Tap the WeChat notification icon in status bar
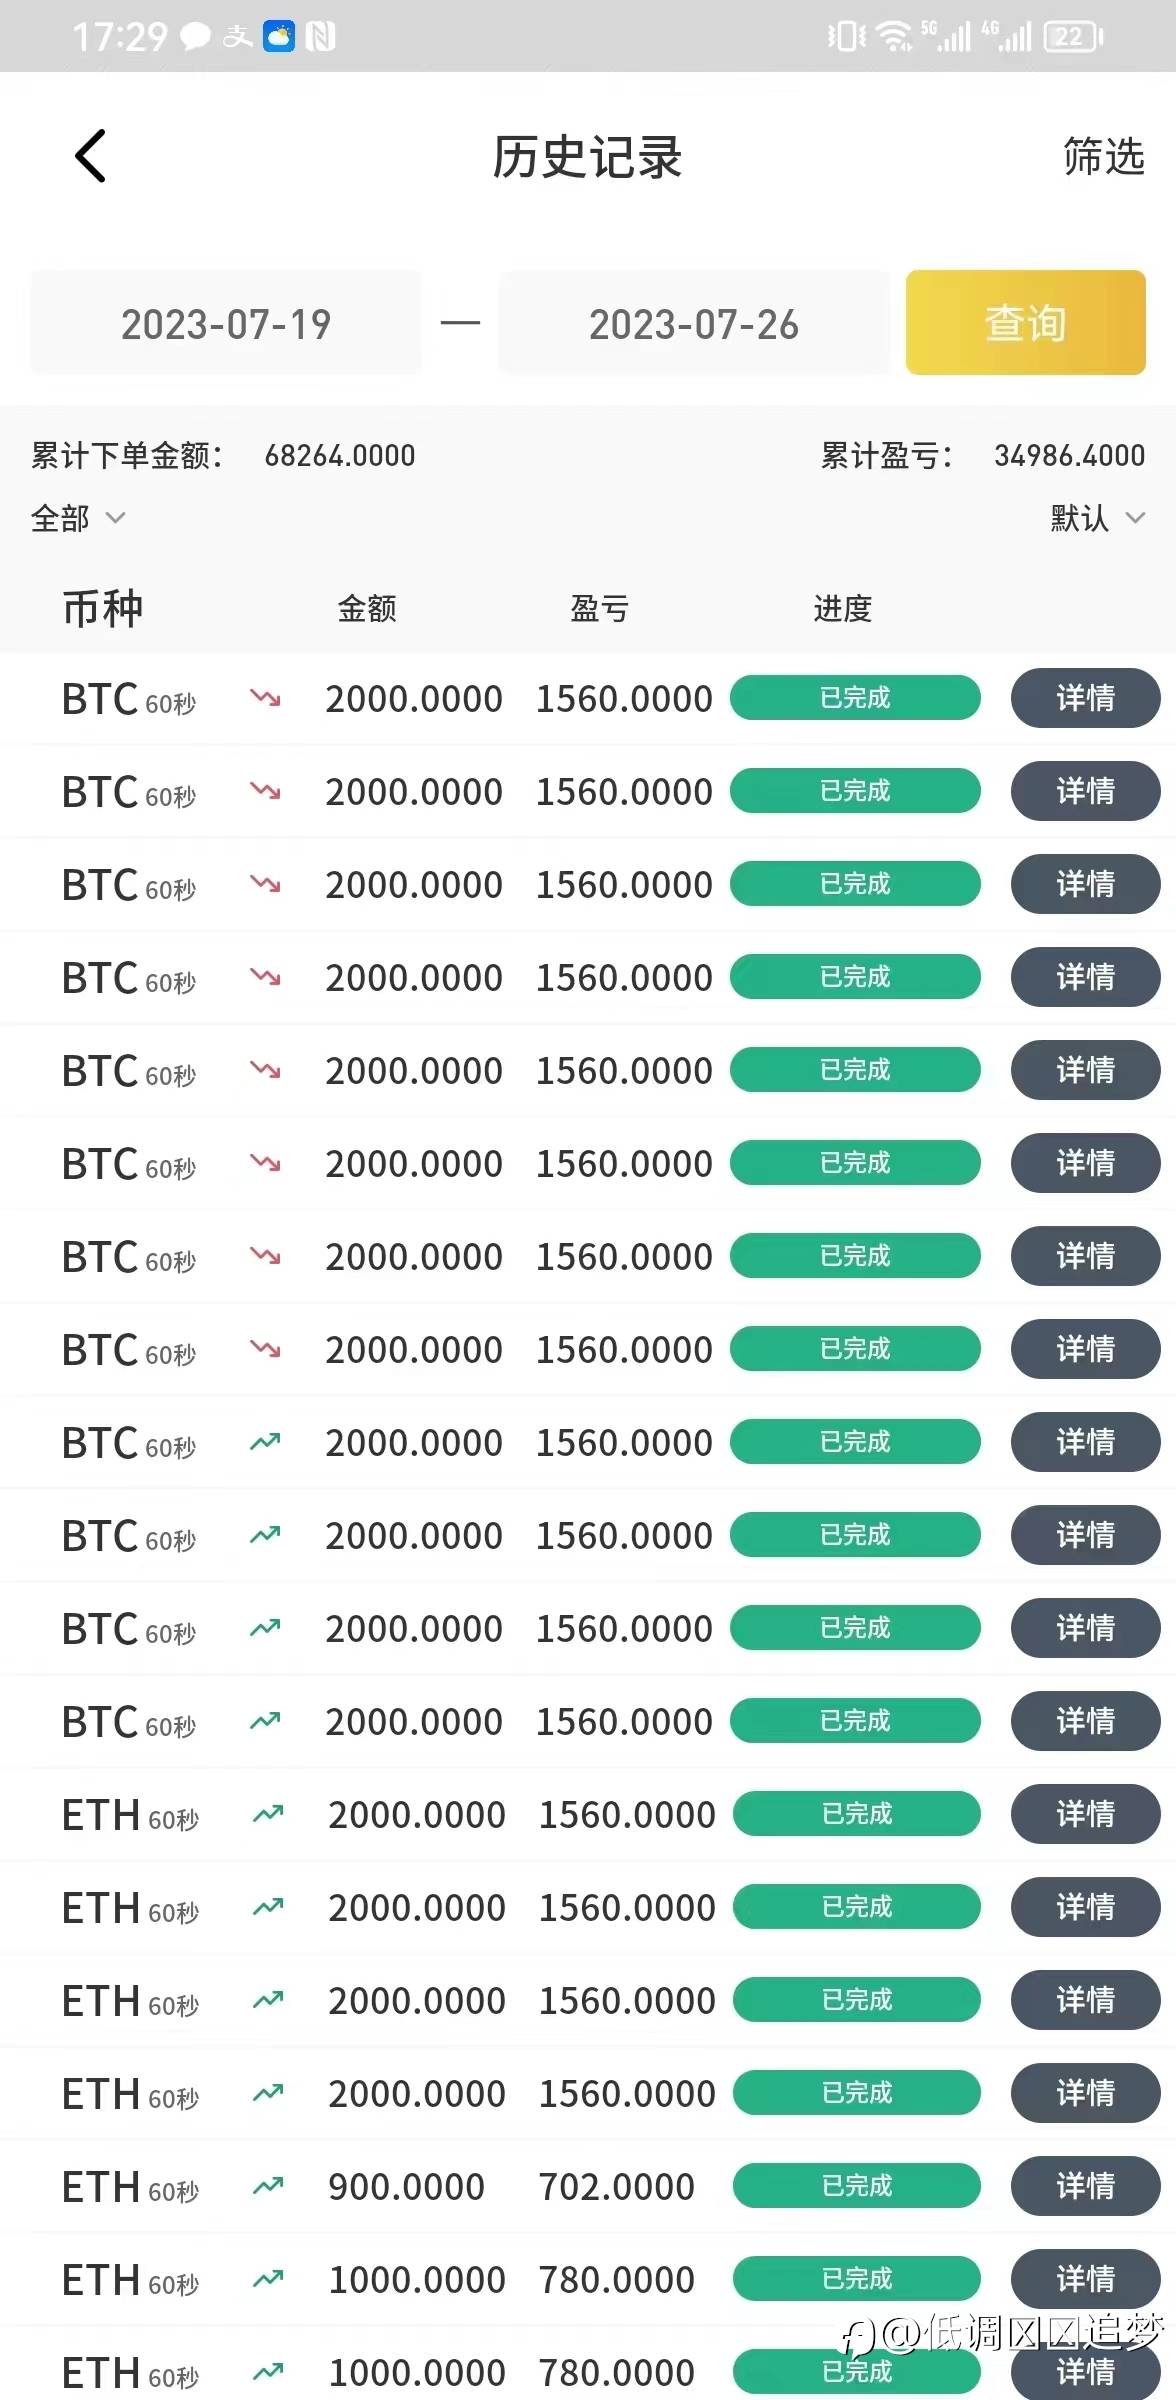Viewport: 1176px width, 2400px height. (x=194, y=37)
